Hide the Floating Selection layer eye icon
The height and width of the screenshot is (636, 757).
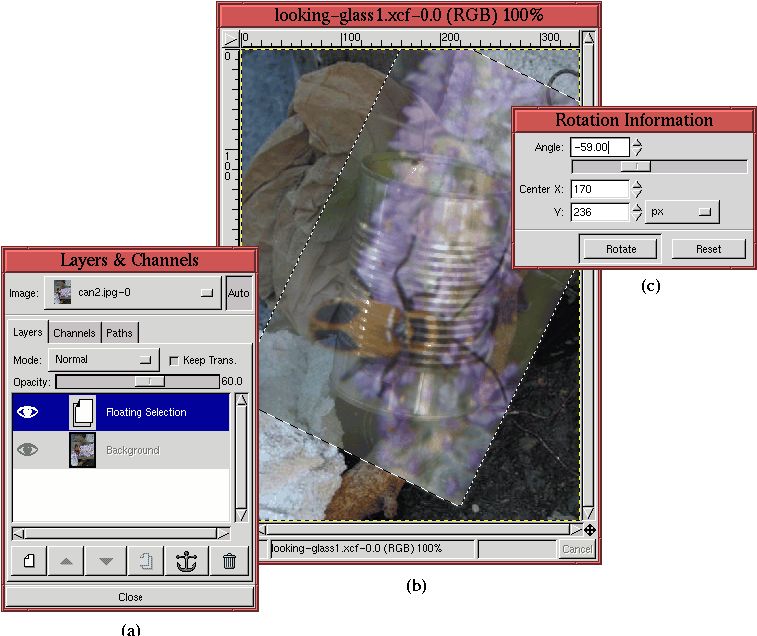(x=28, y=412)
